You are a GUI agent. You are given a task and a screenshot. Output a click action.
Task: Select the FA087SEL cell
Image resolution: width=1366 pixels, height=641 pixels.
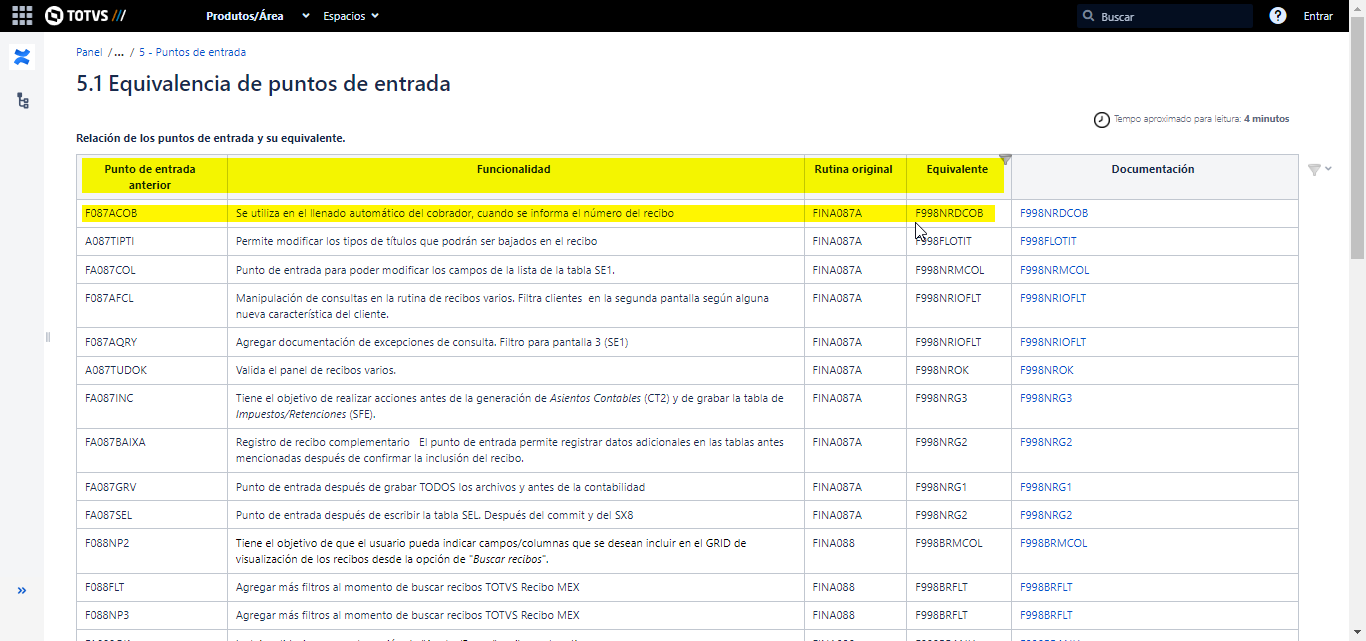click(x=152, y=515)
